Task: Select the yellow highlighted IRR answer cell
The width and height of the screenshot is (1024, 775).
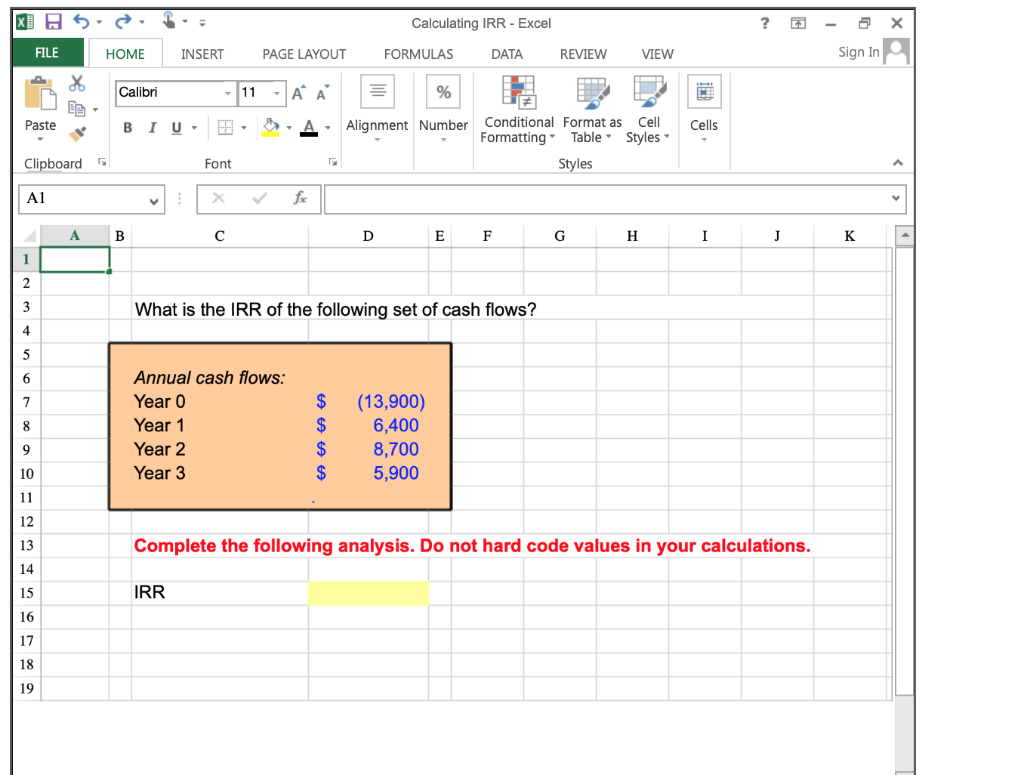Action: (x=368, y=592)
